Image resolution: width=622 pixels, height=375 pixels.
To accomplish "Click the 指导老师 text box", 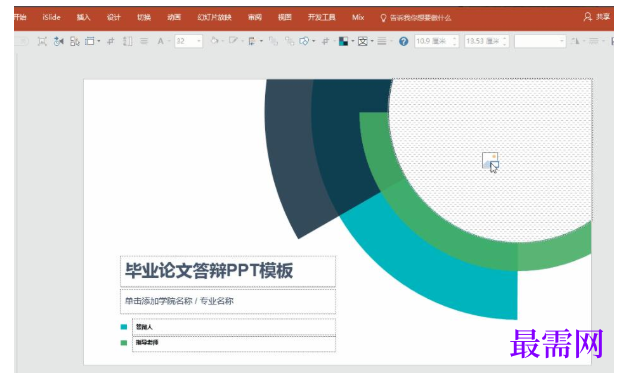I will point(234,344).
